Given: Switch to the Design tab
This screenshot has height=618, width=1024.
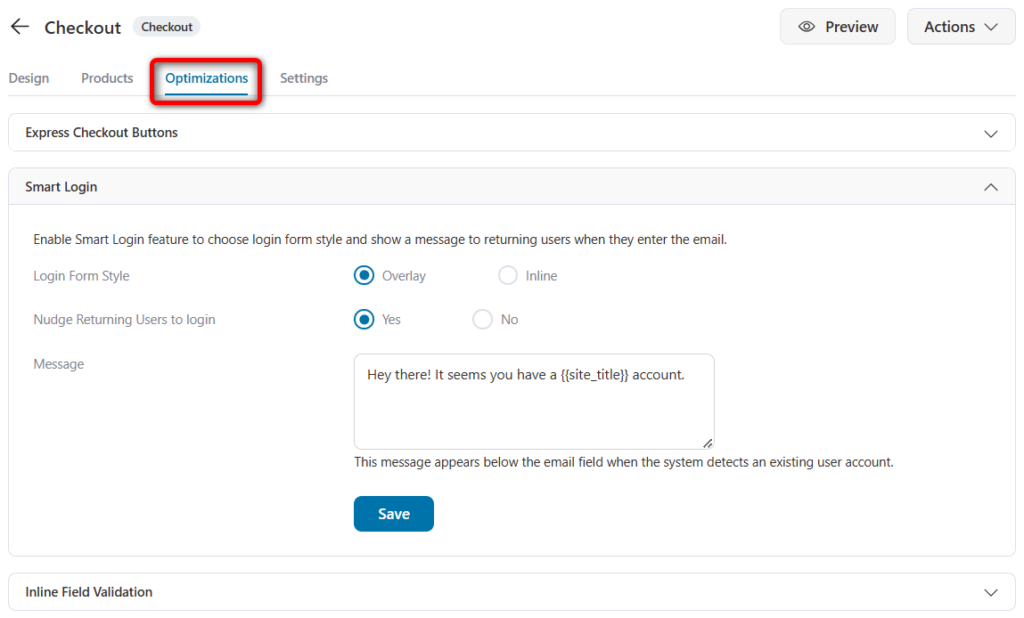Looking at the screenshot, I should tap(29, 78).
